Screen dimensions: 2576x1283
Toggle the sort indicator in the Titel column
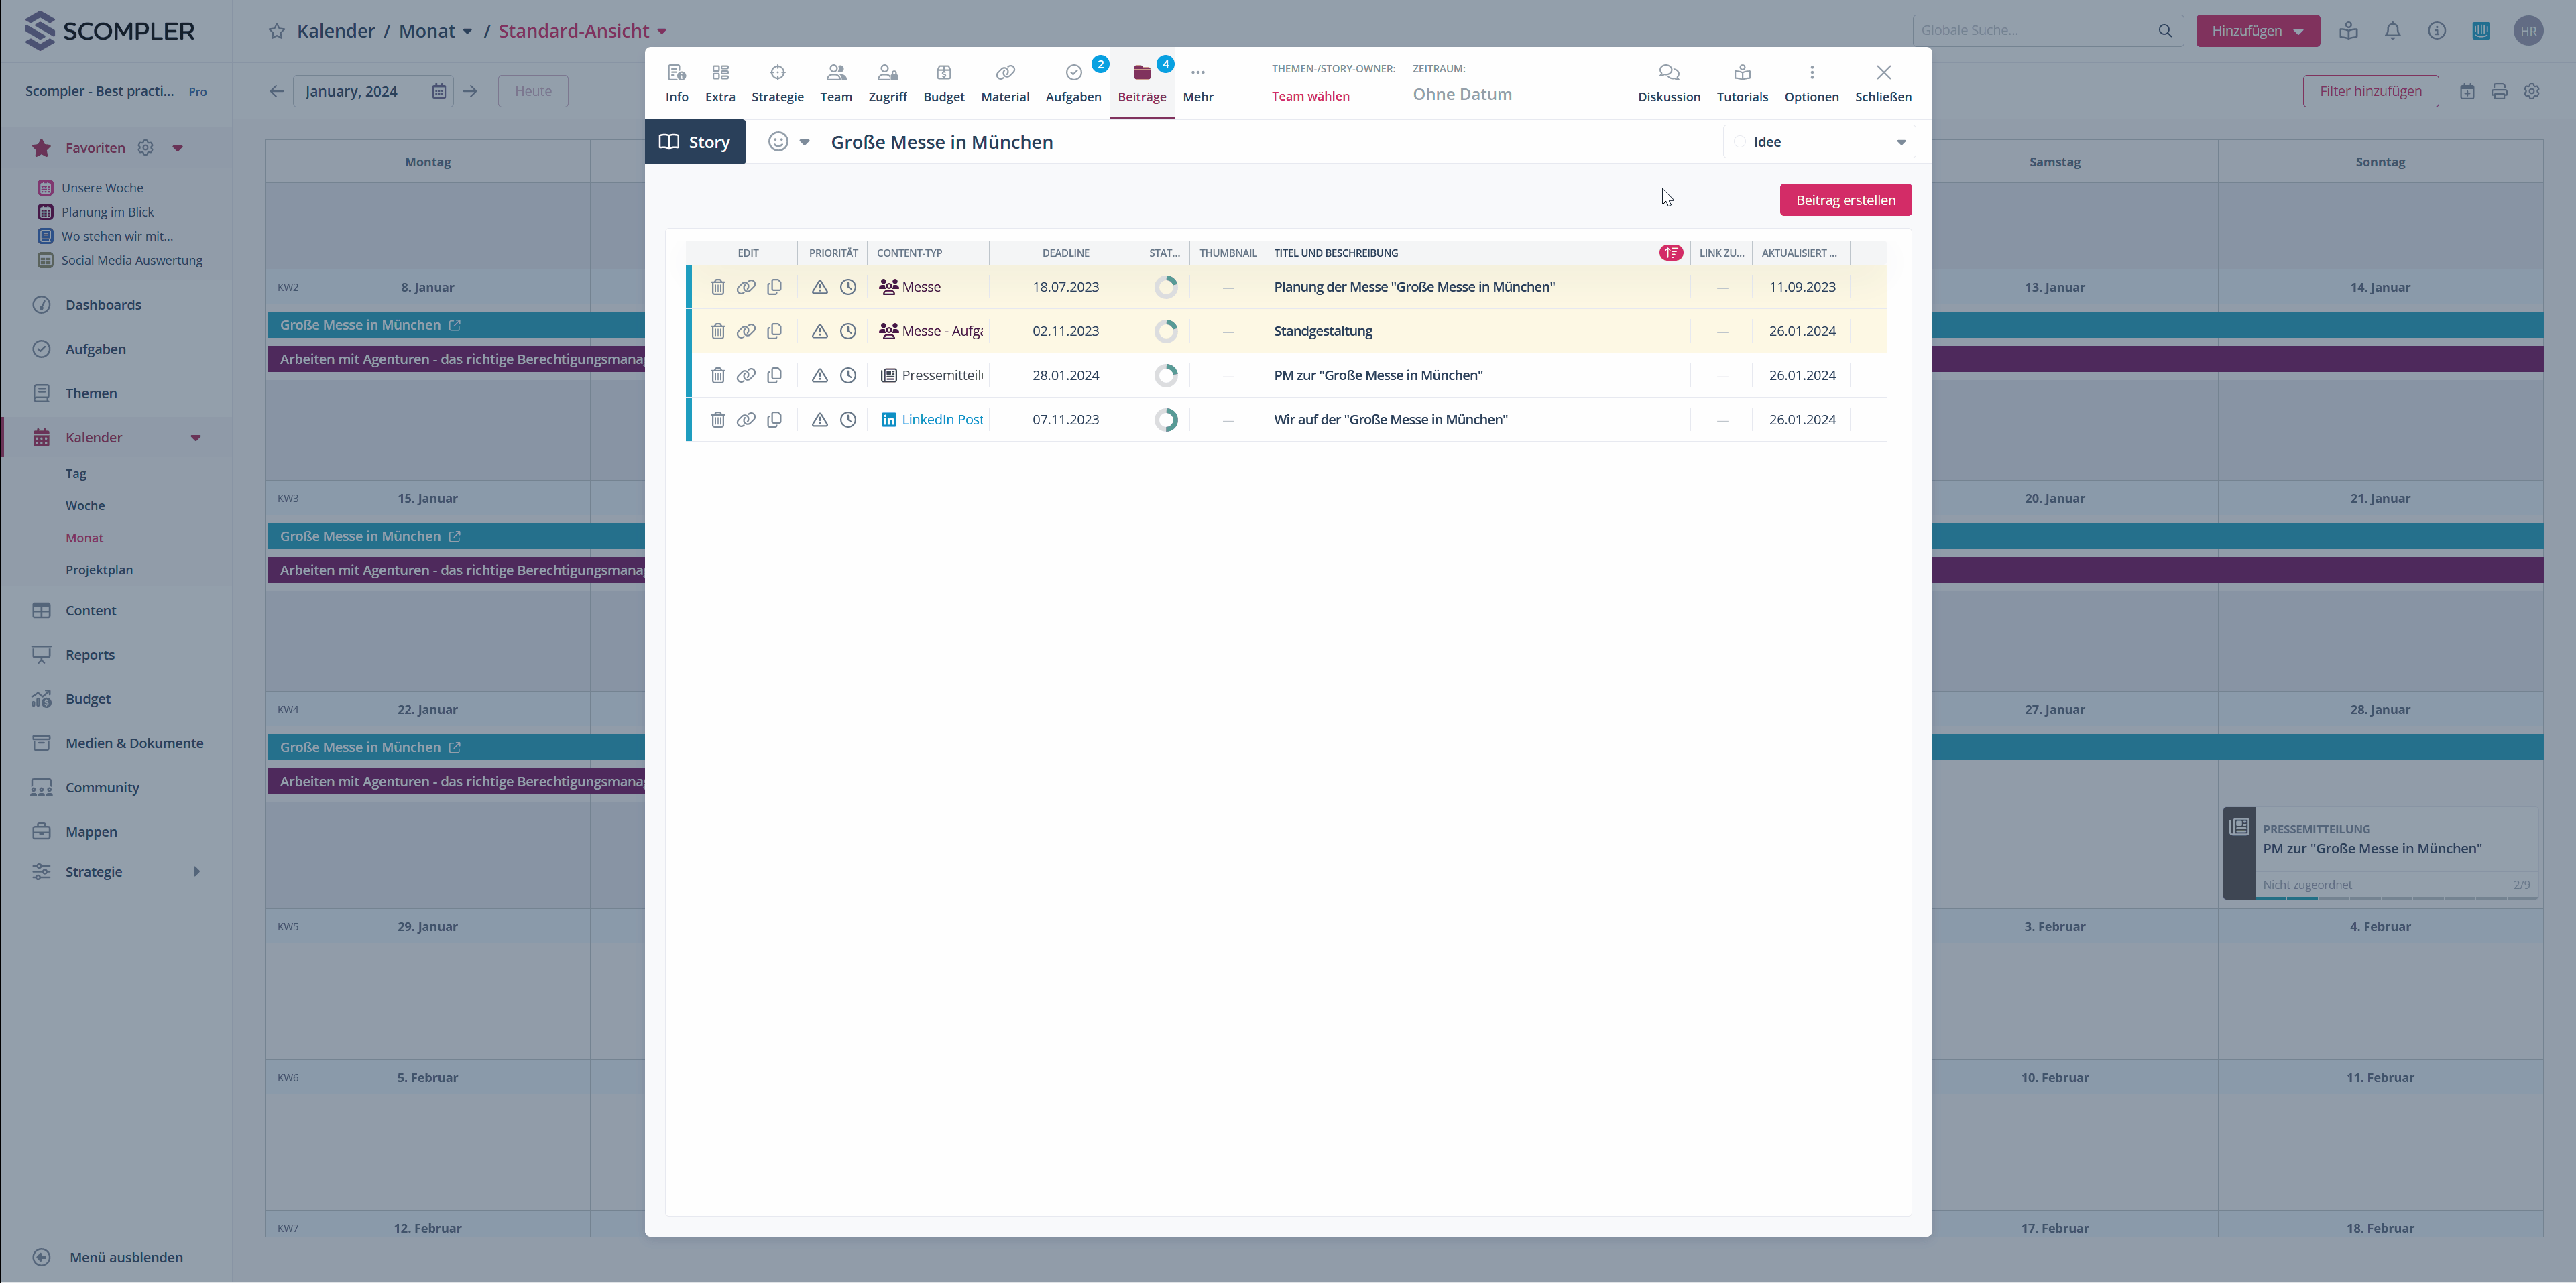pyautogui.click(x=1670, y=253)
